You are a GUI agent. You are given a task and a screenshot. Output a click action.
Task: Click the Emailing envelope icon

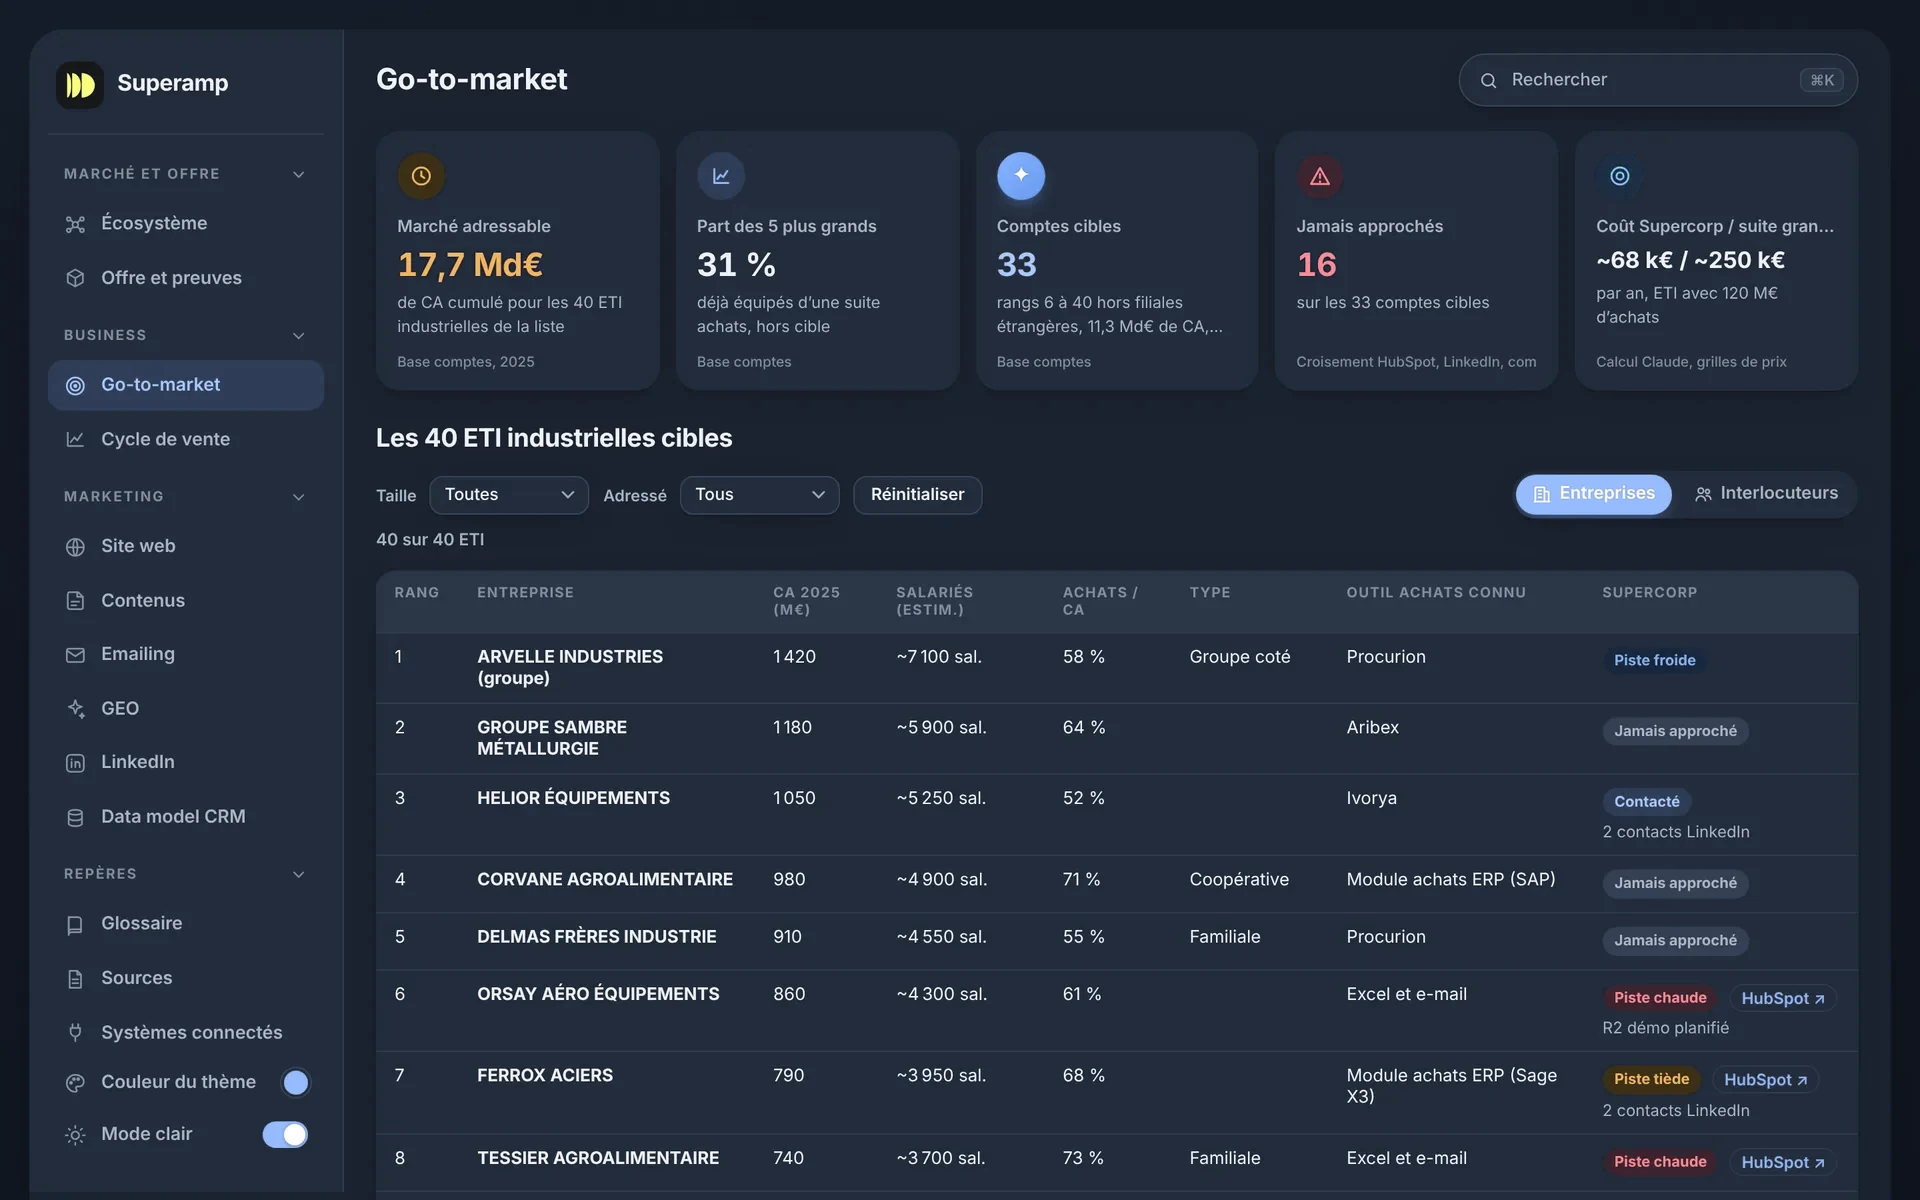(x=75, y=654)
